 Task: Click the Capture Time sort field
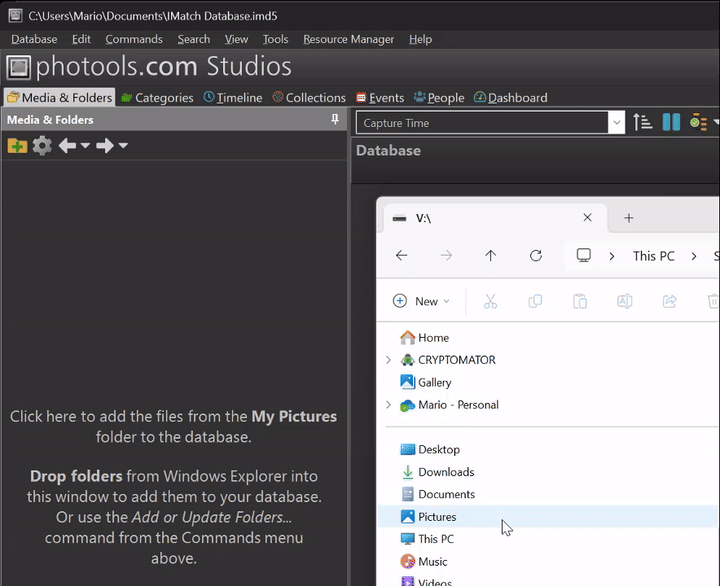(x=482, y=123)
